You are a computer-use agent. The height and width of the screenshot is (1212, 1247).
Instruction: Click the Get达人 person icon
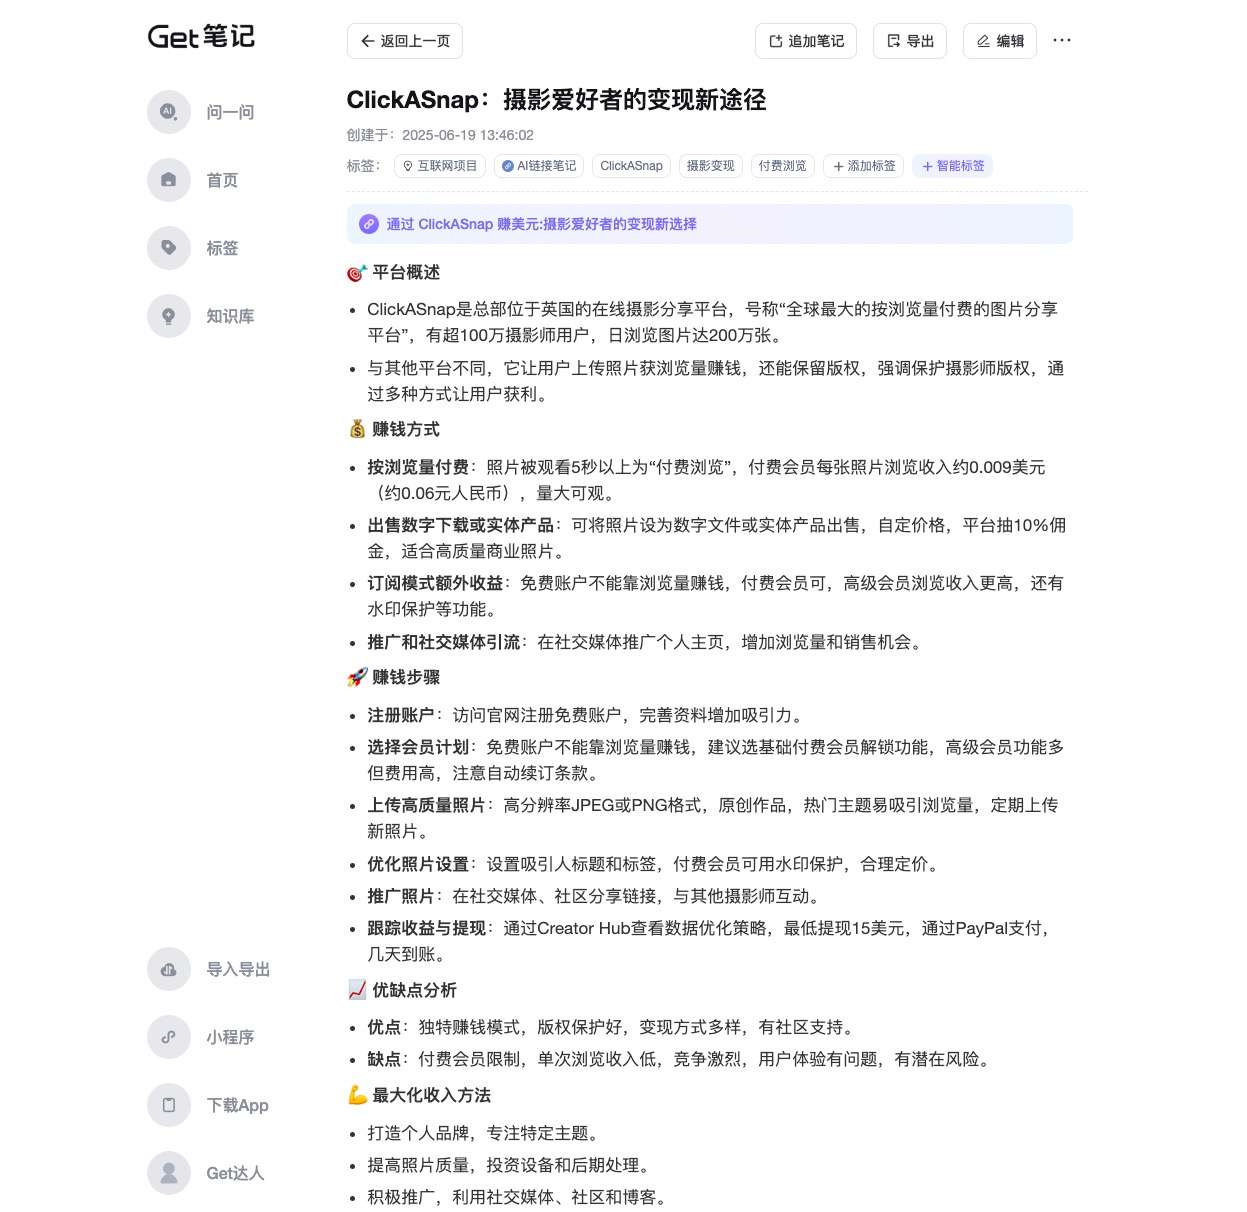(169, 1173)
